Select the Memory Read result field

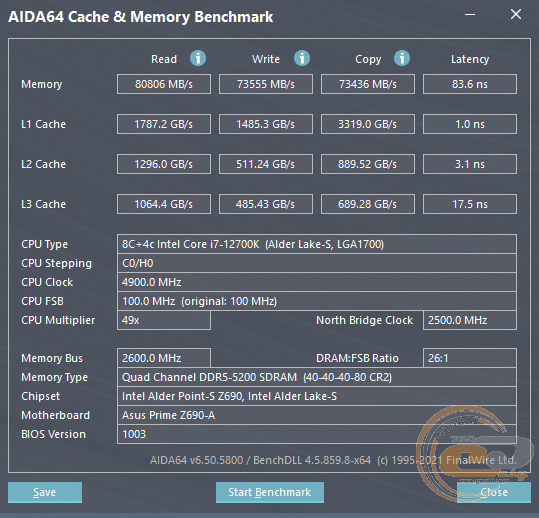(164, 84)
